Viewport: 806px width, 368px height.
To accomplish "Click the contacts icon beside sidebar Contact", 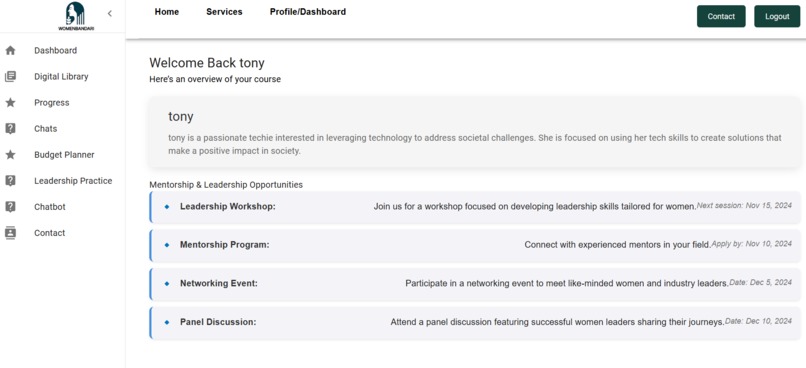I will (10, 233).
